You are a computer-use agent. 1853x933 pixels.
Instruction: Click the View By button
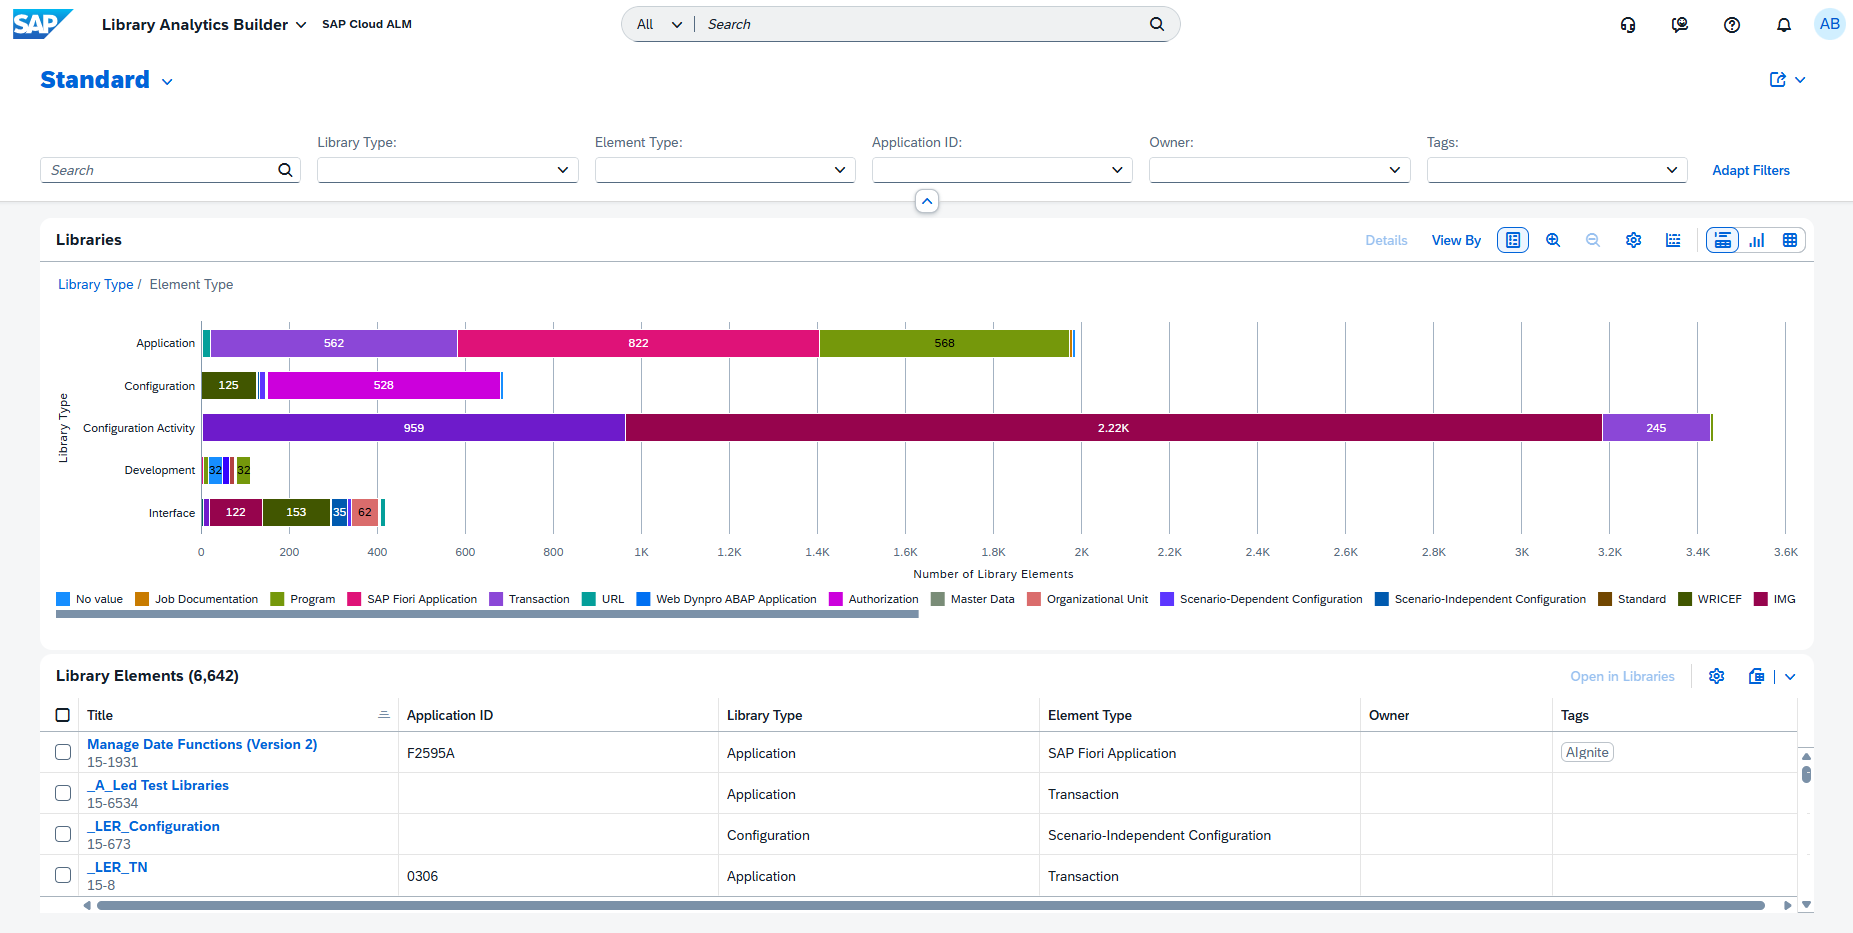1456,240
